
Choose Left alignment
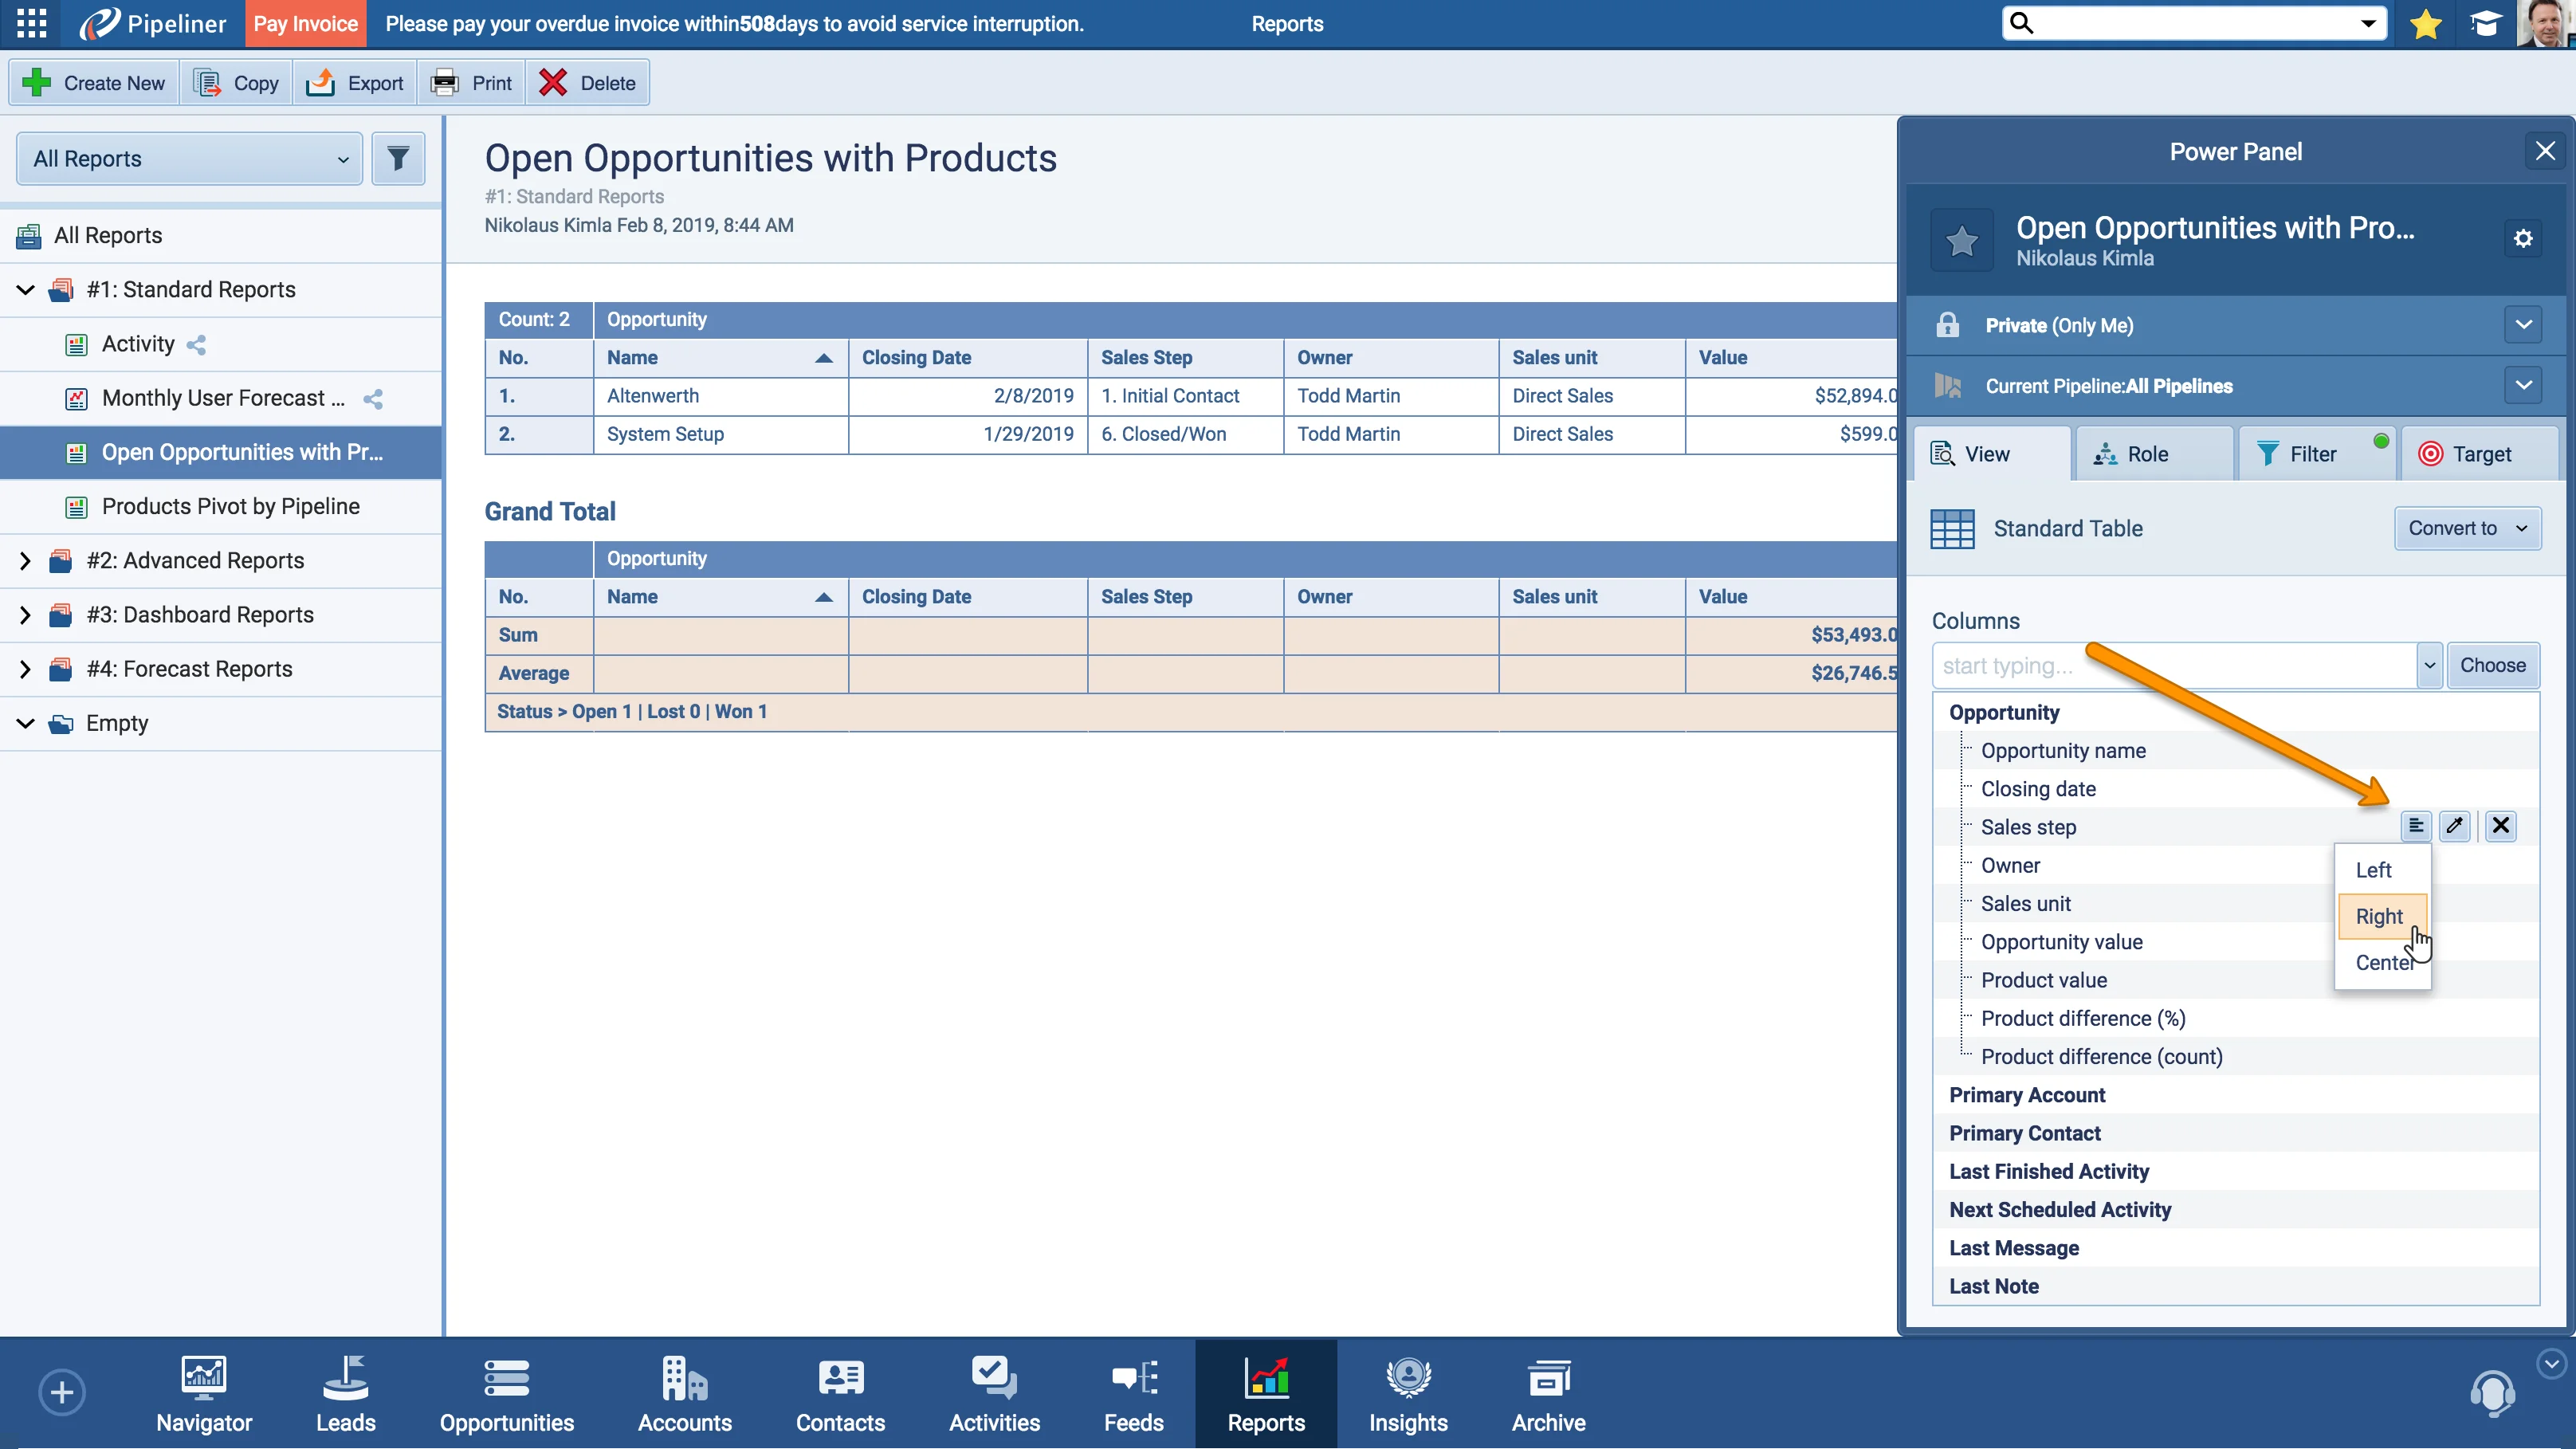coord(2383,870)
